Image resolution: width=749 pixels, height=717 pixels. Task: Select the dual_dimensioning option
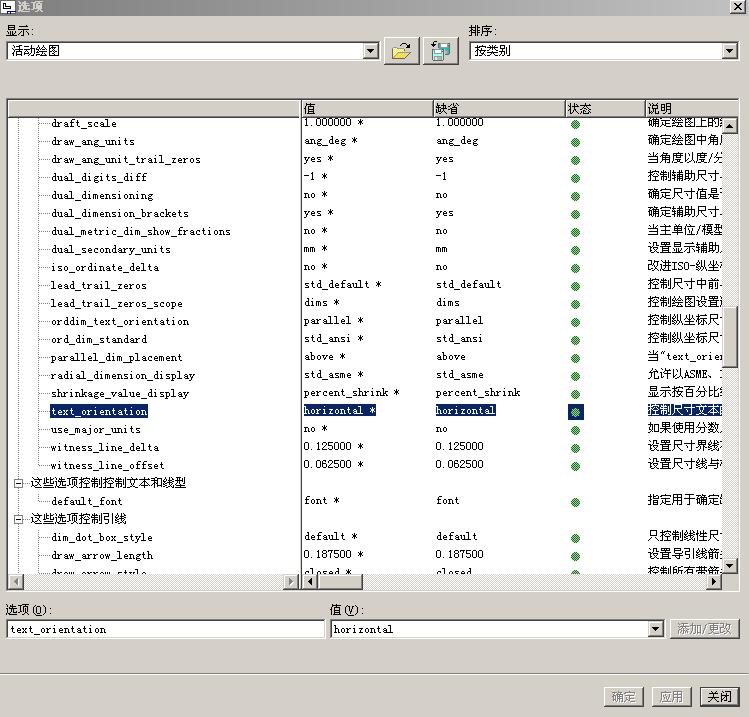click(x=102, y=195)
